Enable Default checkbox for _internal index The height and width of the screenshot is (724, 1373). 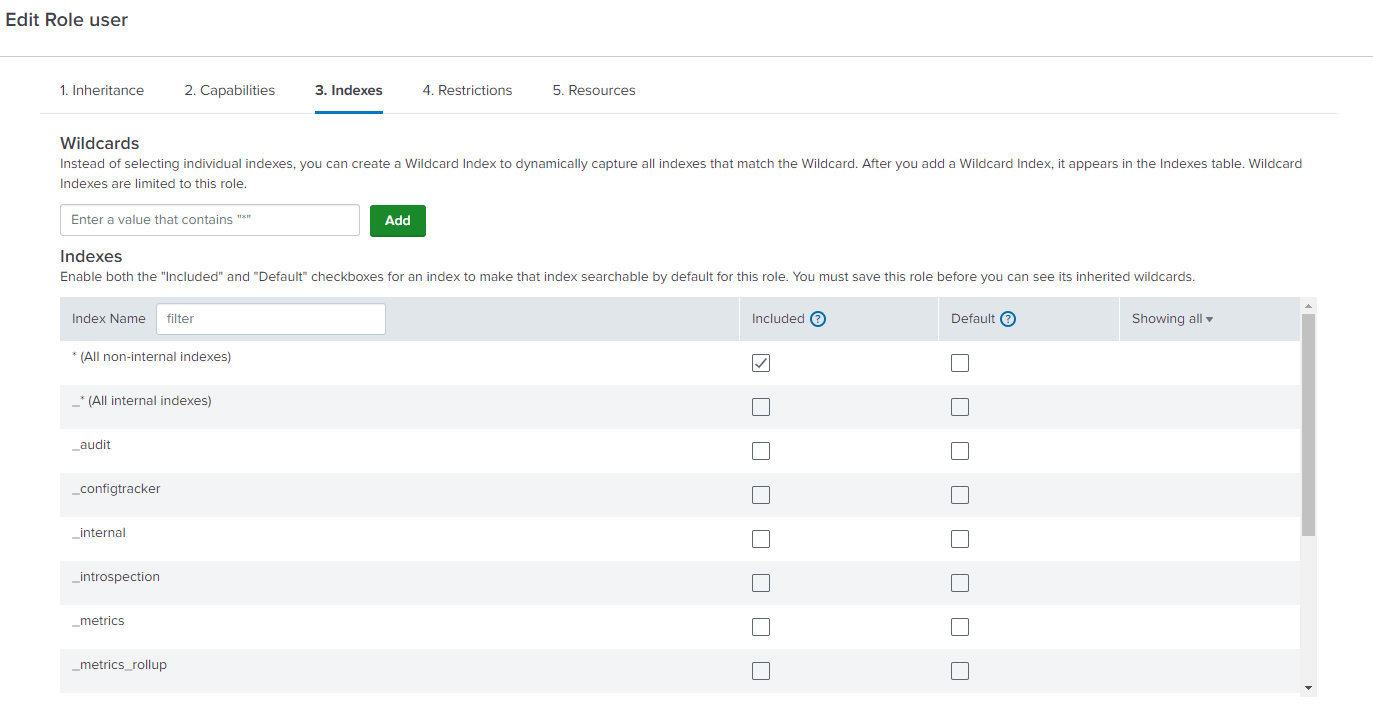pos(960,539)
